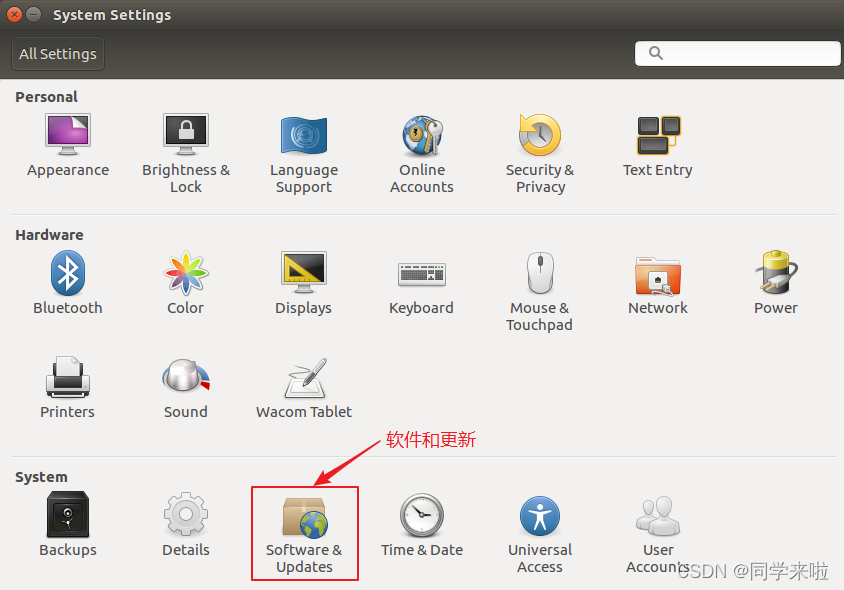Open Power settings
The image size is (844, 590).
coord(776,283)
